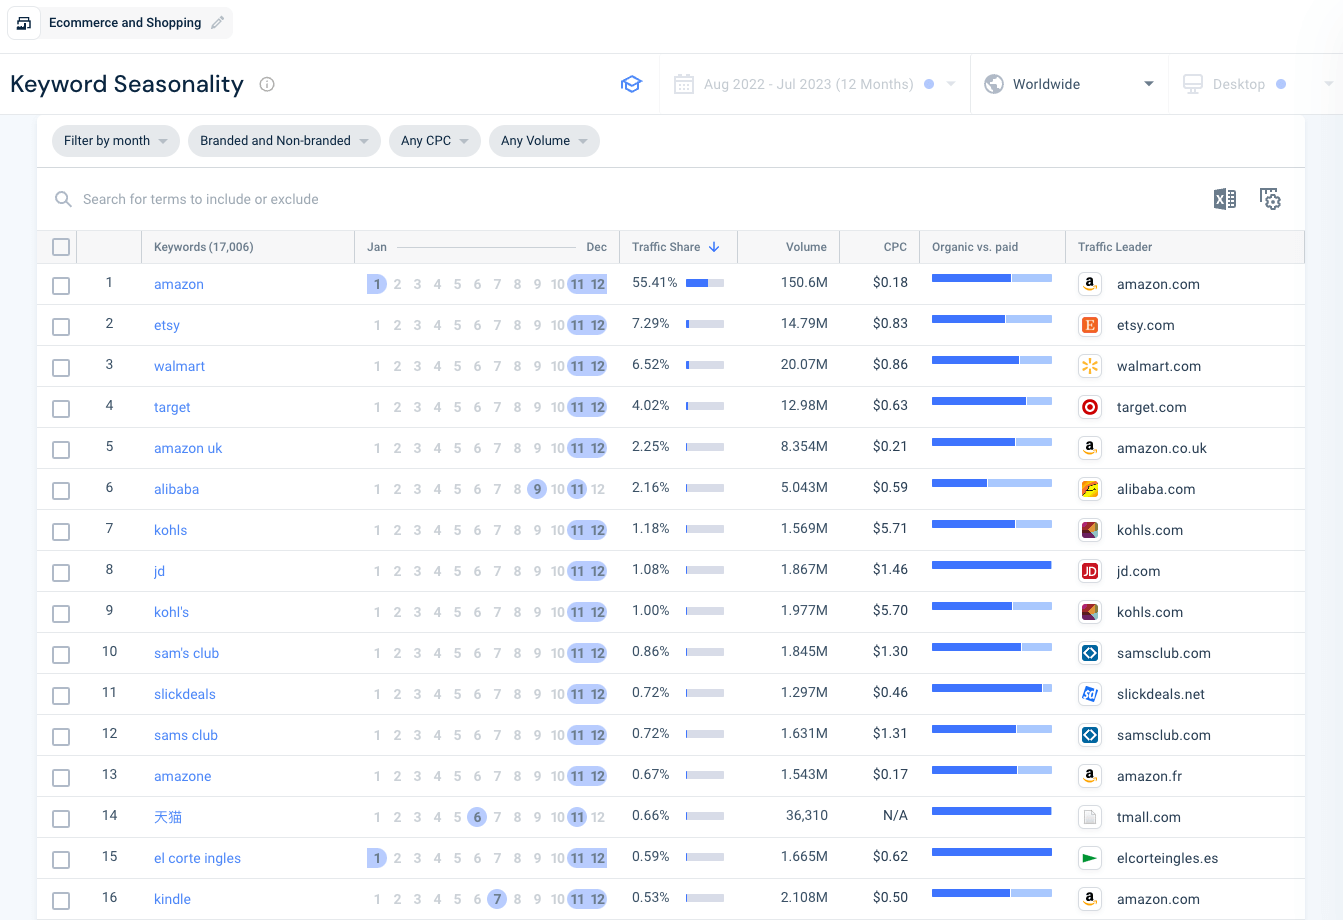
Task: Check the checkbox for the amazon keyword row
Action: (60, 285)
